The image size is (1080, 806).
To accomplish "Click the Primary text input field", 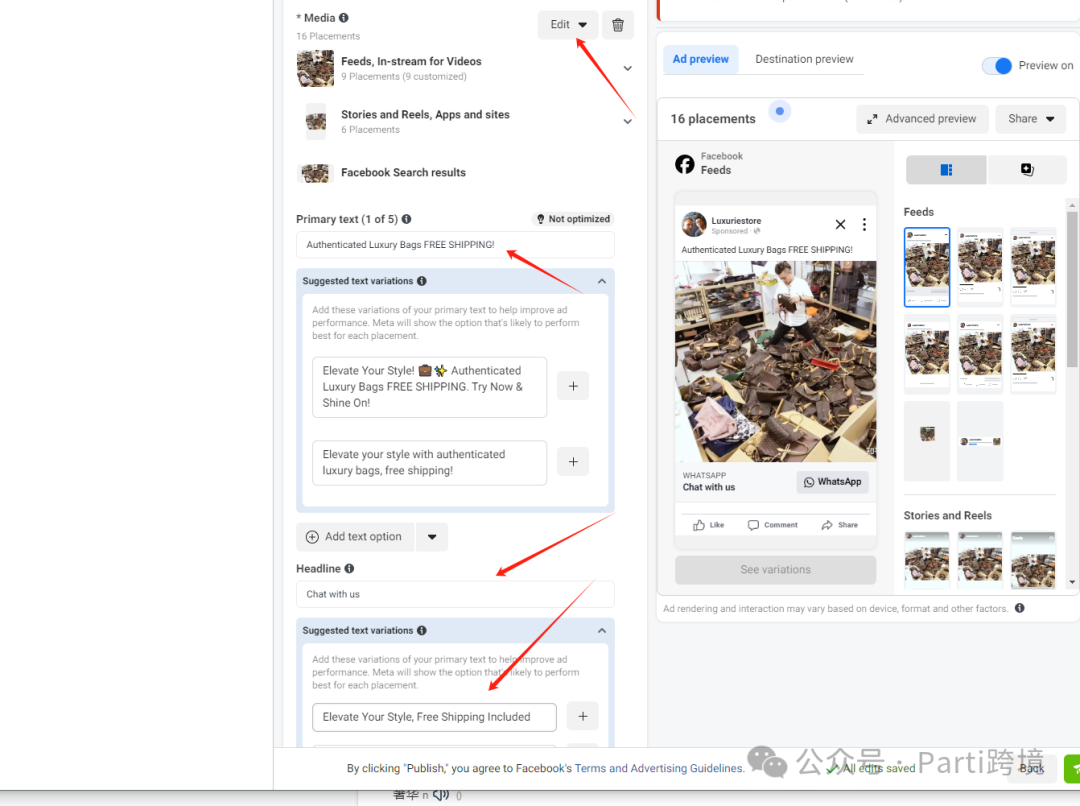I will tap(455, 245).
